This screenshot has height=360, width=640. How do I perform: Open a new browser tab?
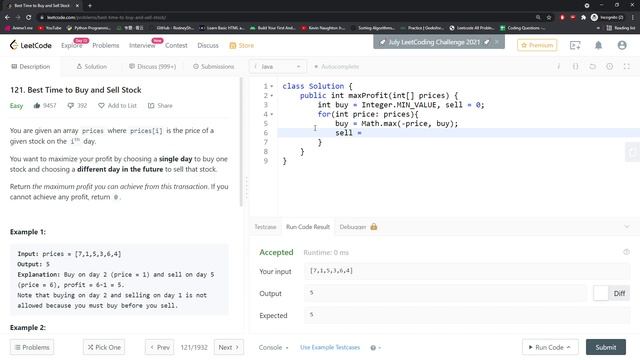point(90,6)
